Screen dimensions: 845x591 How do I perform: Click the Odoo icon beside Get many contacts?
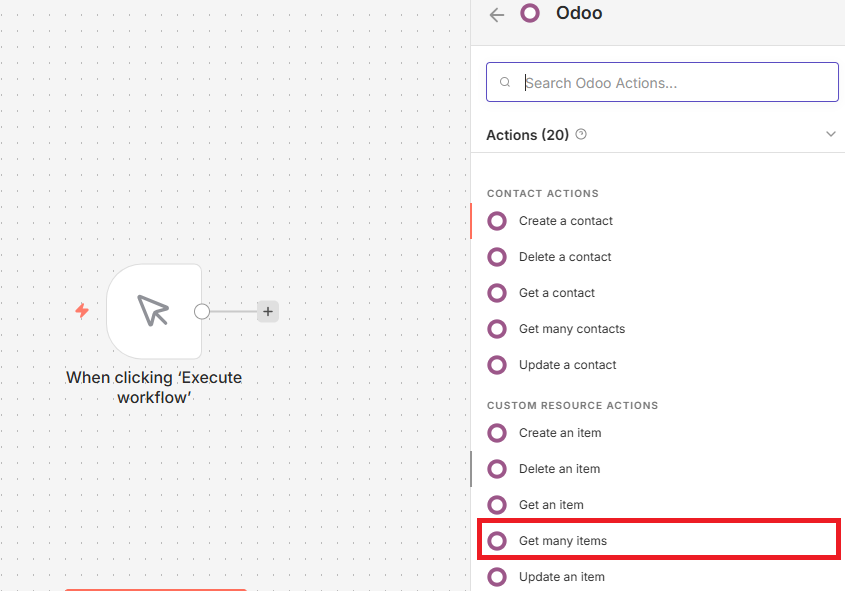point(497,329)
